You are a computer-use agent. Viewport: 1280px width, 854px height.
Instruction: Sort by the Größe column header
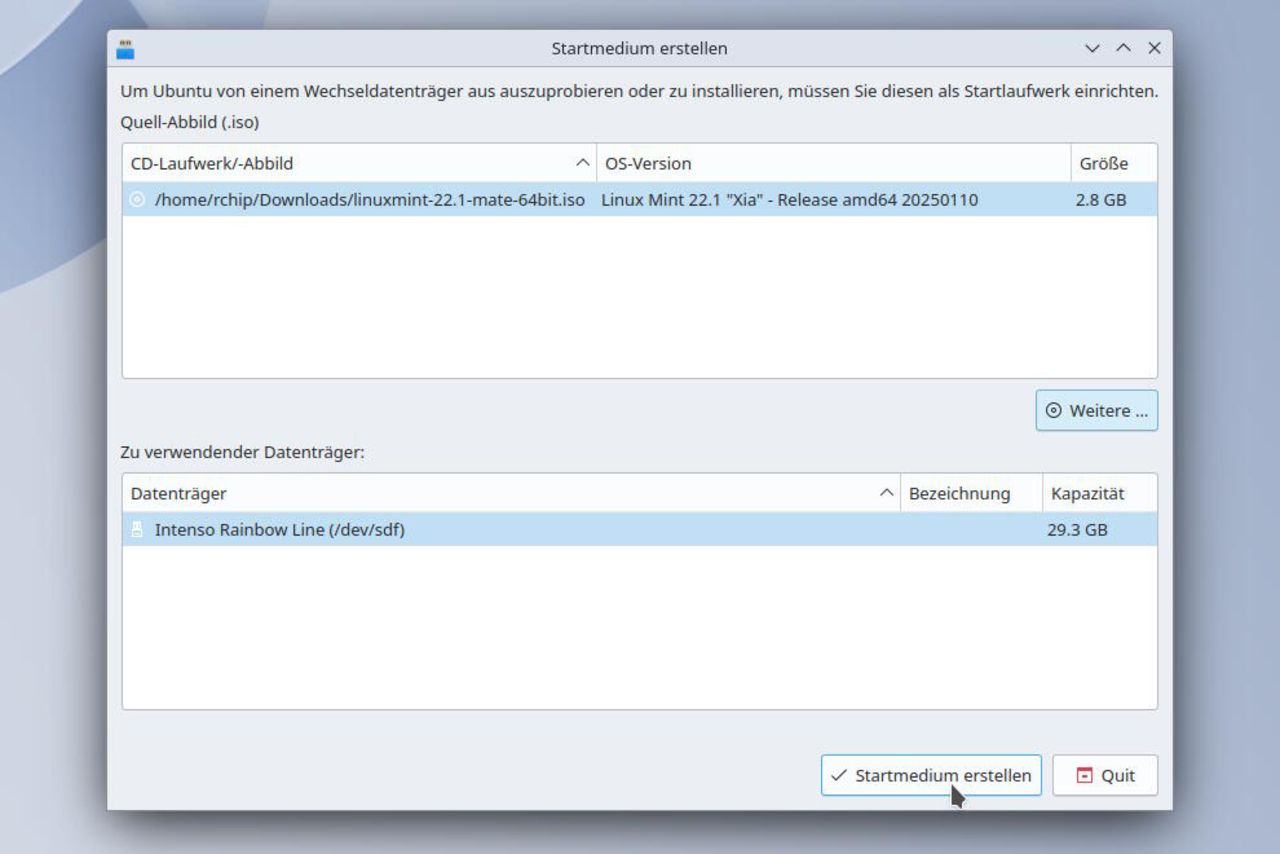coord(1114,163)
